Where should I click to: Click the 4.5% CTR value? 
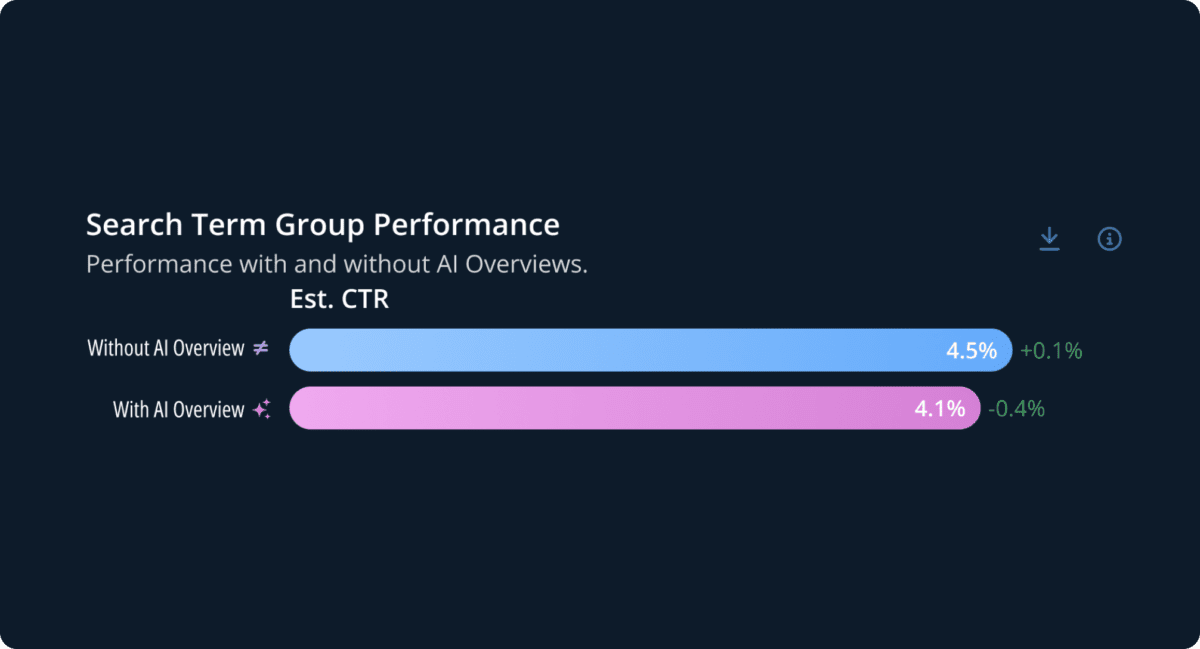[971, 351]
